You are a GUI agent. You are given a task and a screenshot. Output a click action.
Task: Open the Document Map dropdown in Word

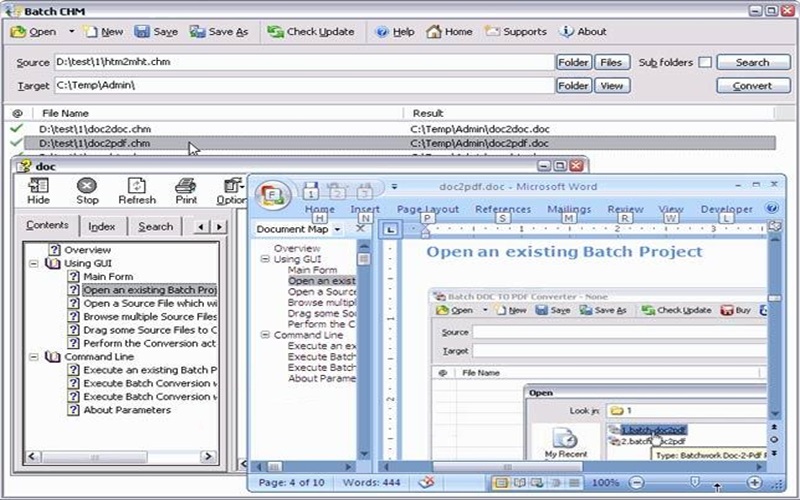(337, 230)
